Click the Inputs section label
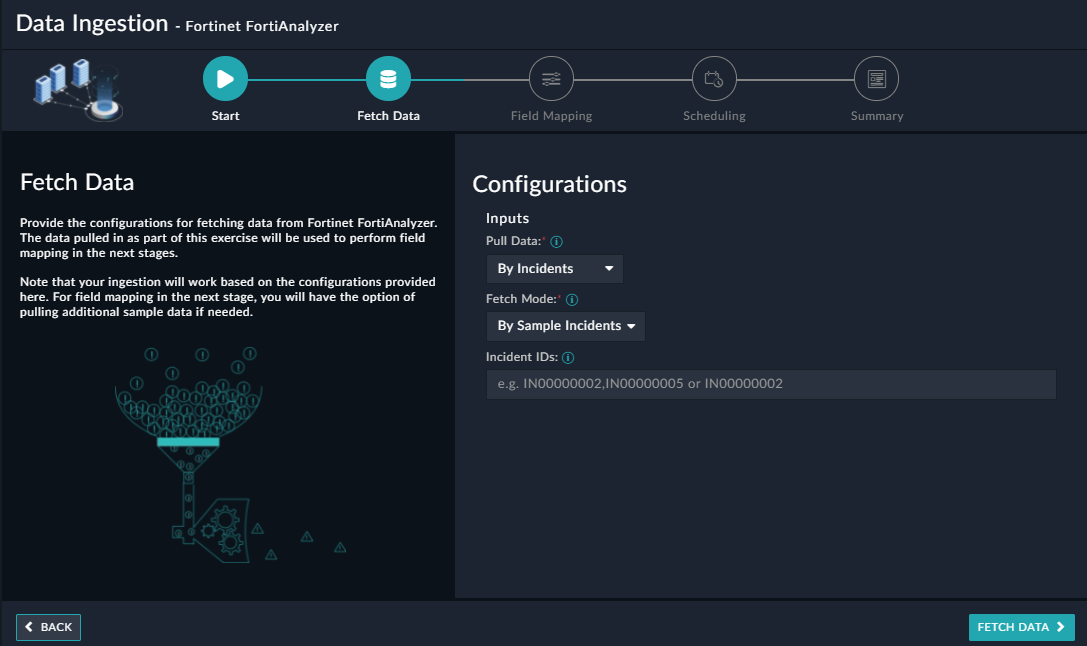Screen dimensions: 1087x646 pyautogui.click(x=507, y=218)
